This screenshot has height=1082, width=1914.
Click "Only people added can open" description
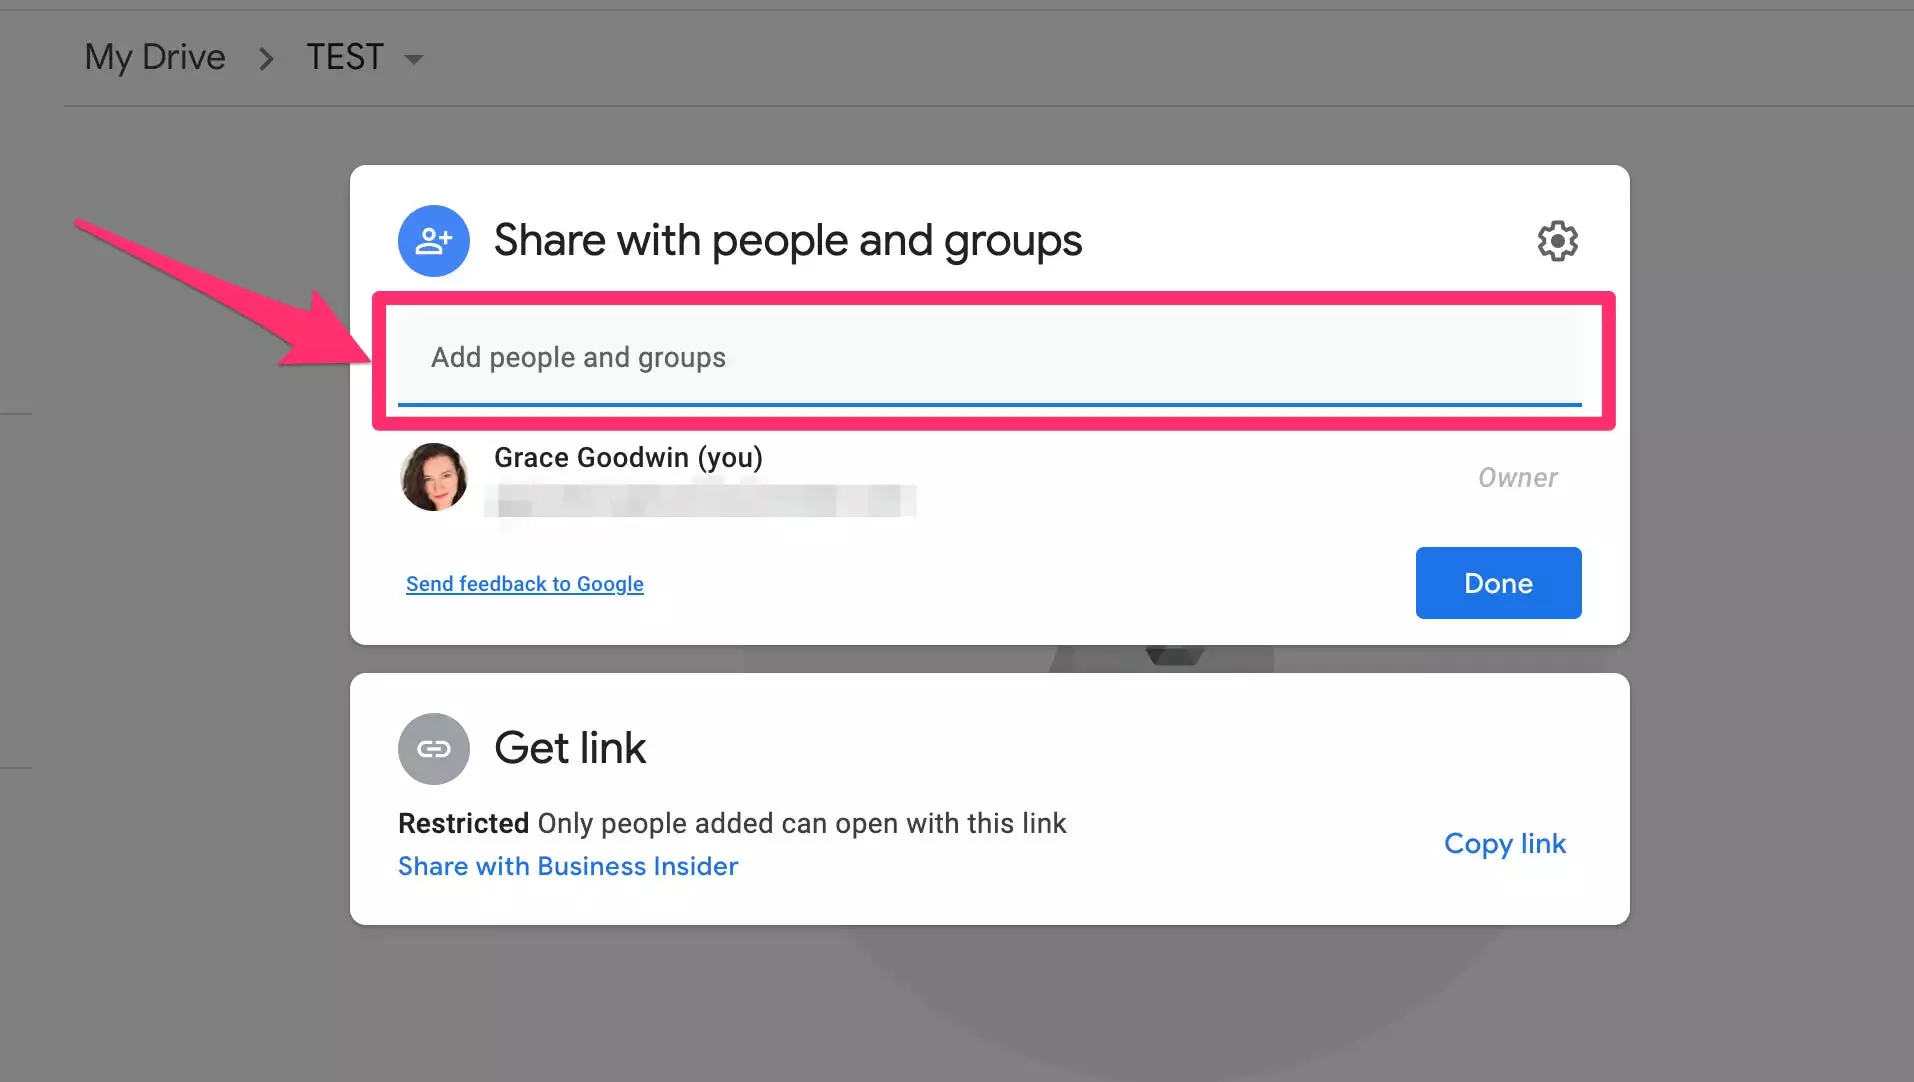coord(801,823)
